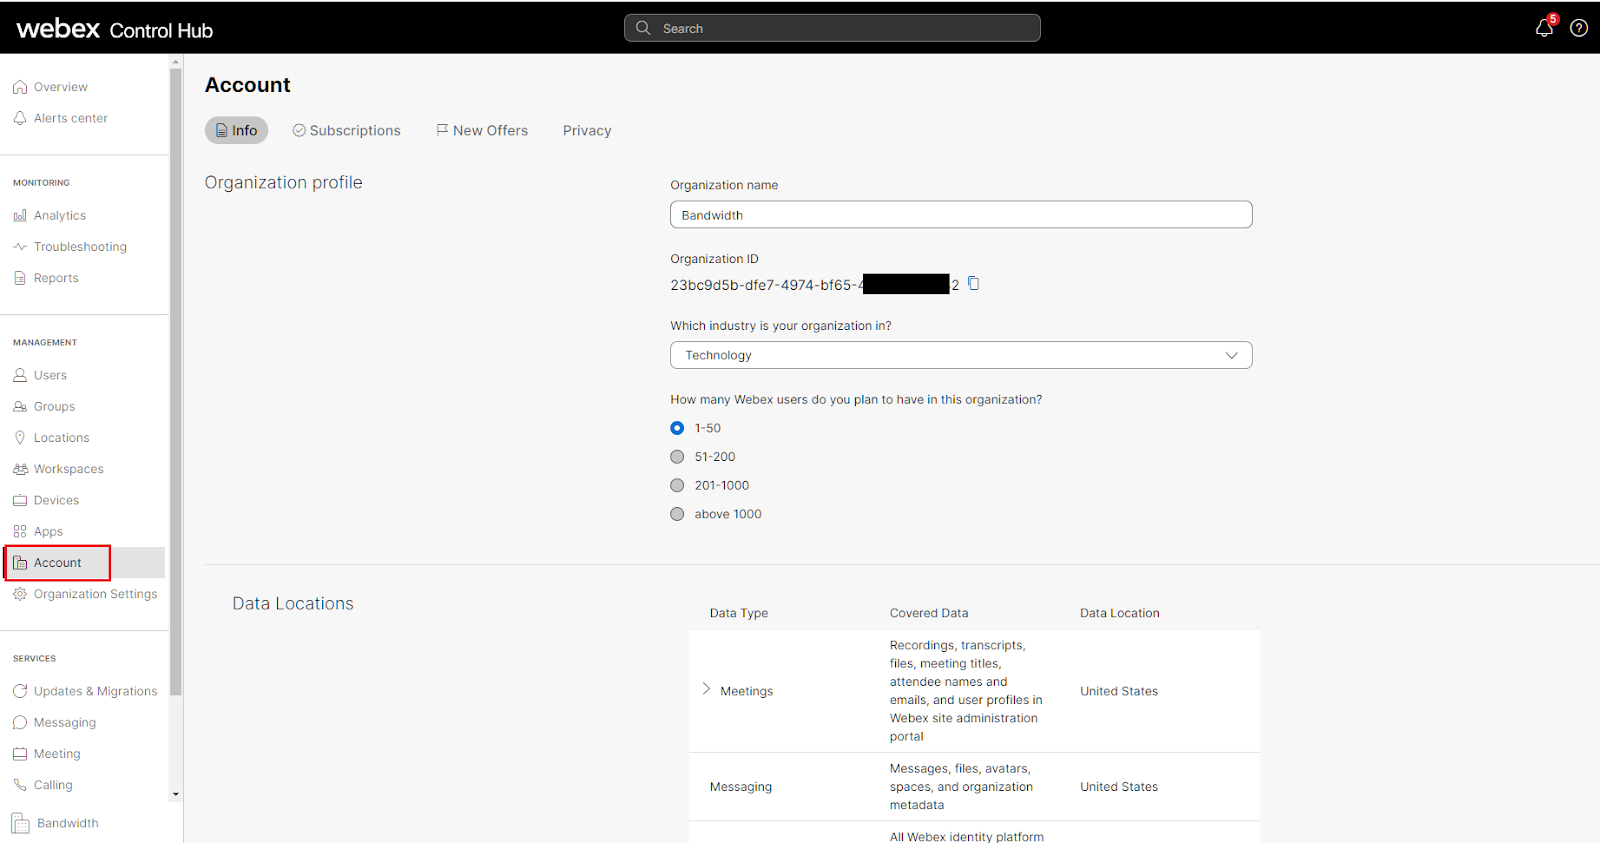
Task: Click the Devices icon in the sidebar
Action: [20, 500]
